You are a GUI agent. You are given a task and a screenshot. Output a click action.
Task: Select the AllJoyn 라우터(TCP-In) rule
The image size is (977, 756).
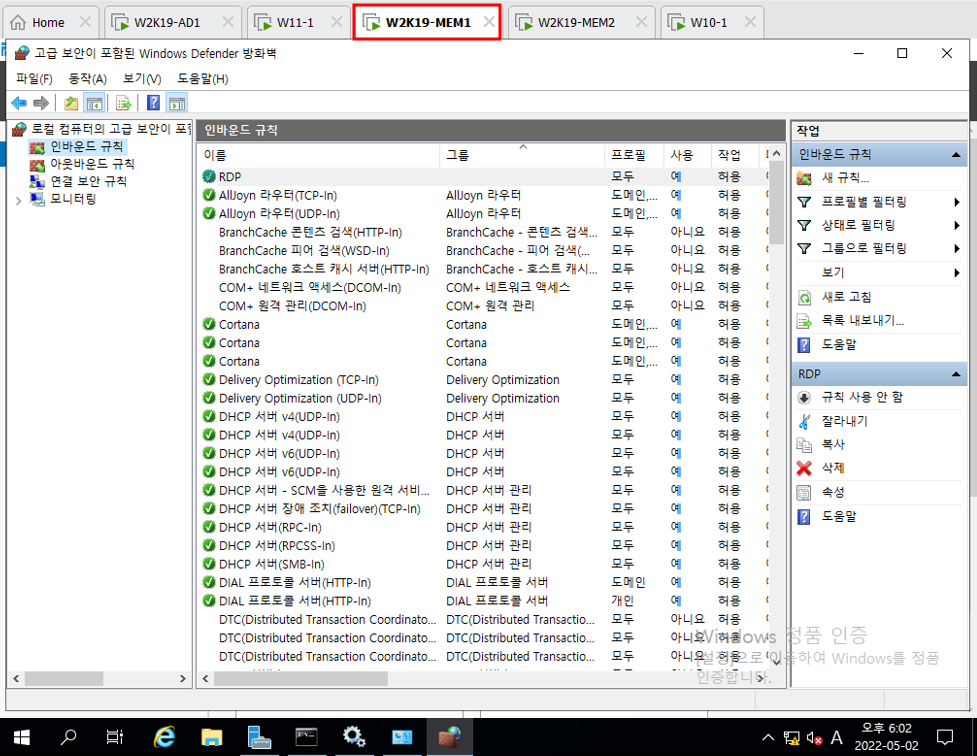[x=278, y=196]
